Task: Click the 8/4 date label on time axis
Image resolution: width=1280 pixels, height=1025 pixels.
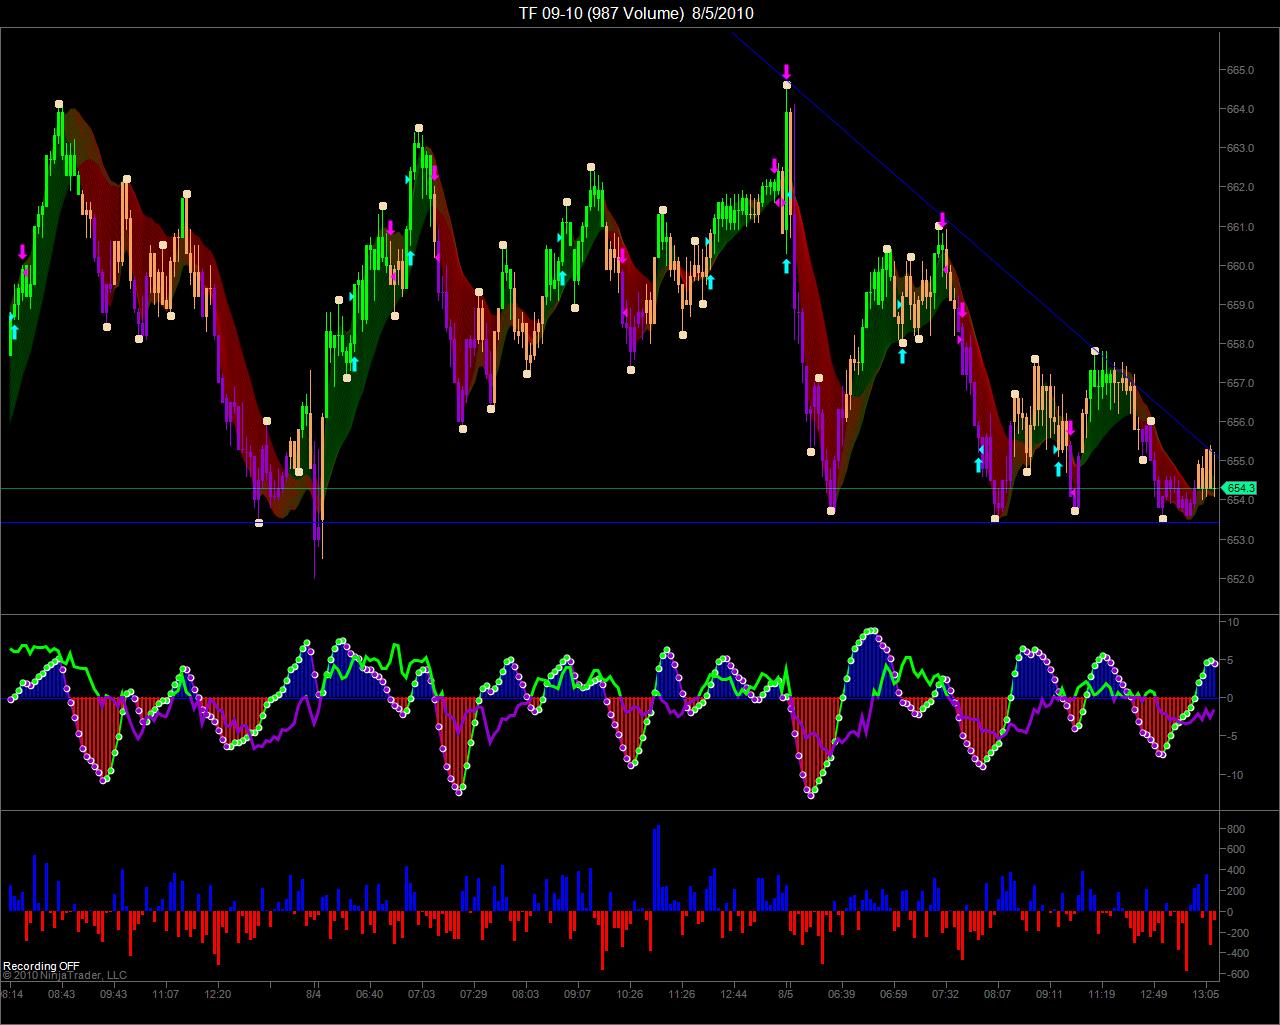Action: tap(313, 995)
